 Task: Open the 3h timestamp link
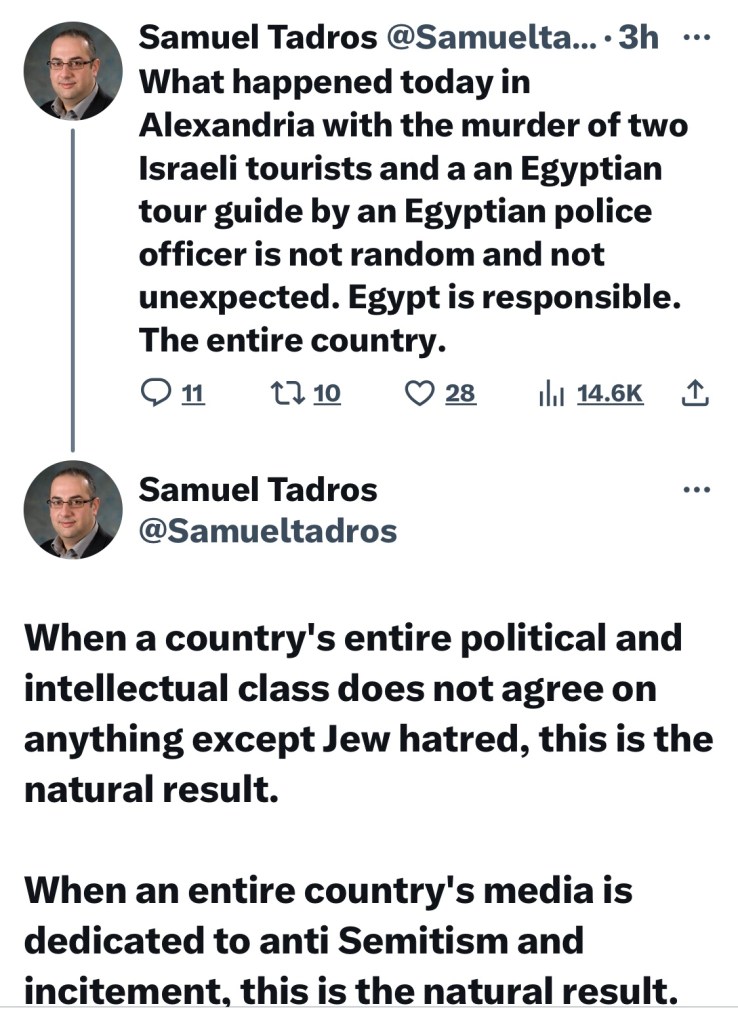(x=640, y=37)
